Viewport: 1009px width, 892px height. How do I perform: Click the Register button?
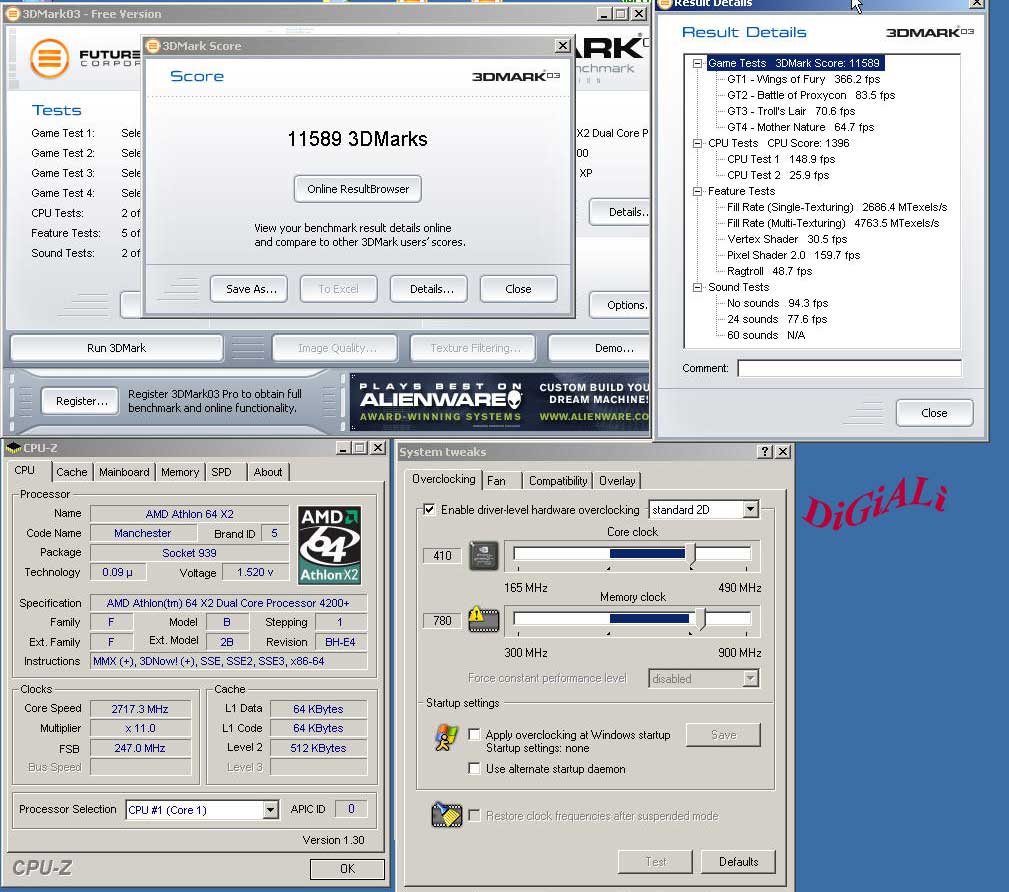click(x=82, y=401)
